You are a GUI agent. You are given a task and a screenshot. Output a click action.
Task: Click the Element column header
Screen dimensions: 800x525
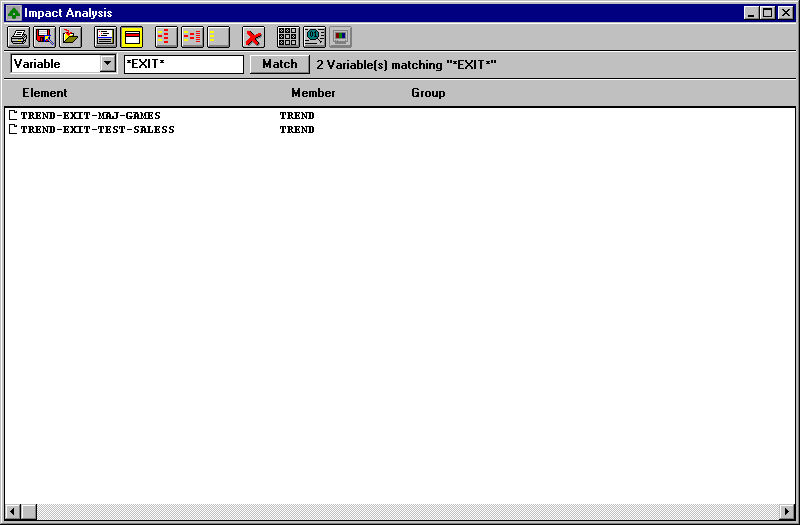[45, 93]
